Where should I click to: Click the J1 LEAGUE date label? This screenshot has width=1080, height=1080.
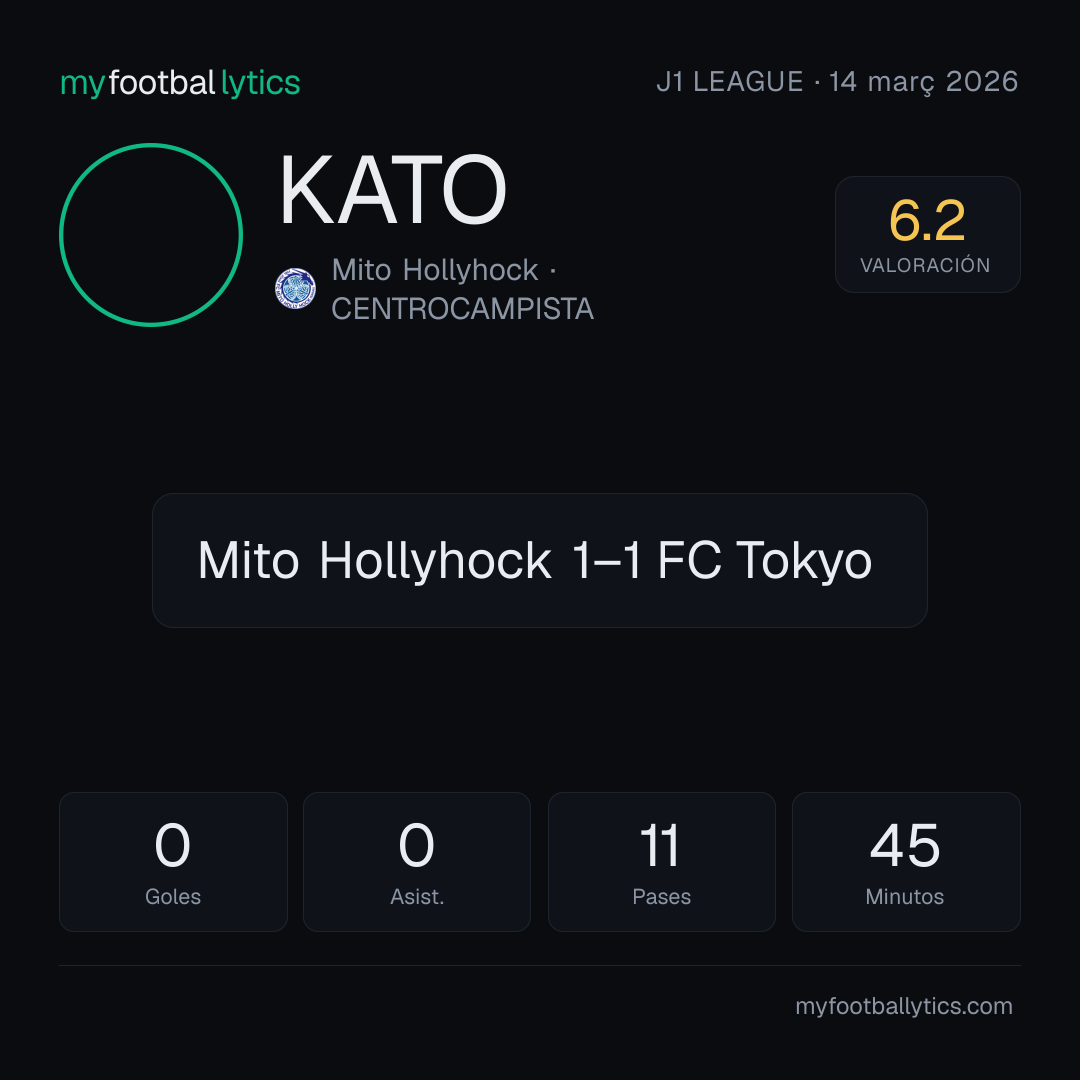click(x=837, y=82)
